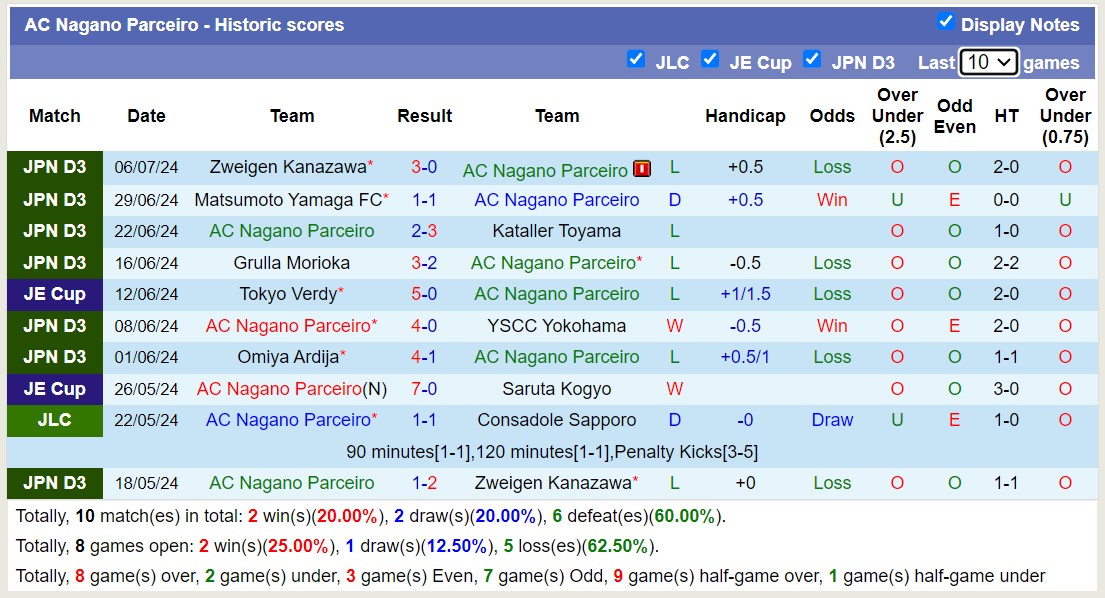Screen dimensions: 1105x598
Task: Uncheck the JE Cup filter checkbox
Action: pos(710,59)
